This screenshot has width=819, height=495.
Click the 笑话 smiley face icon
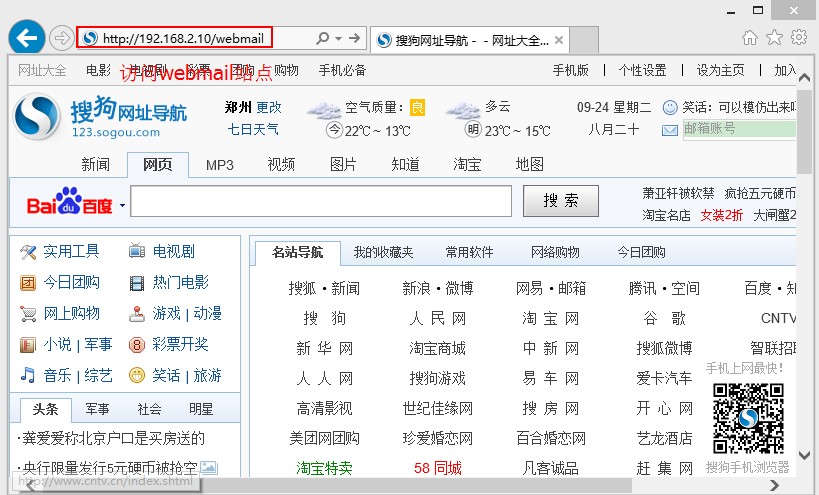tap(137, 375)
